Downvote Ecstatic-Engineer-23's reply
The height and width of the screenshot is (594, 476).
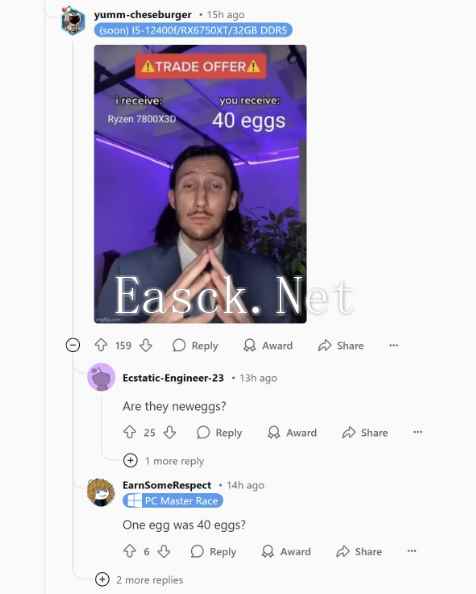point(170,432)
